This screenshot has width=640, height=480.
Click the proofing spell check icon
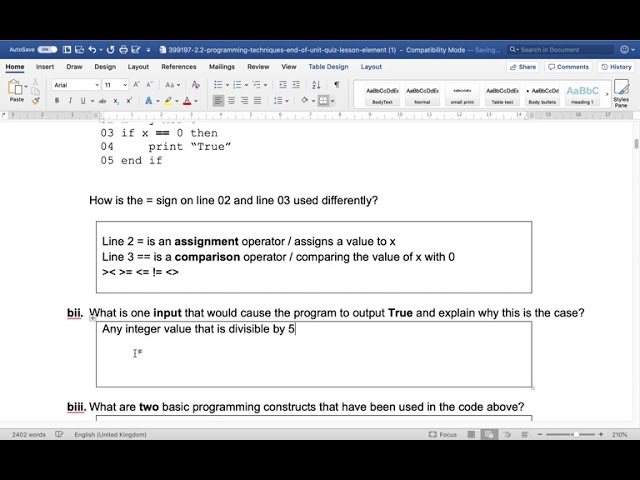coord(59,434)
